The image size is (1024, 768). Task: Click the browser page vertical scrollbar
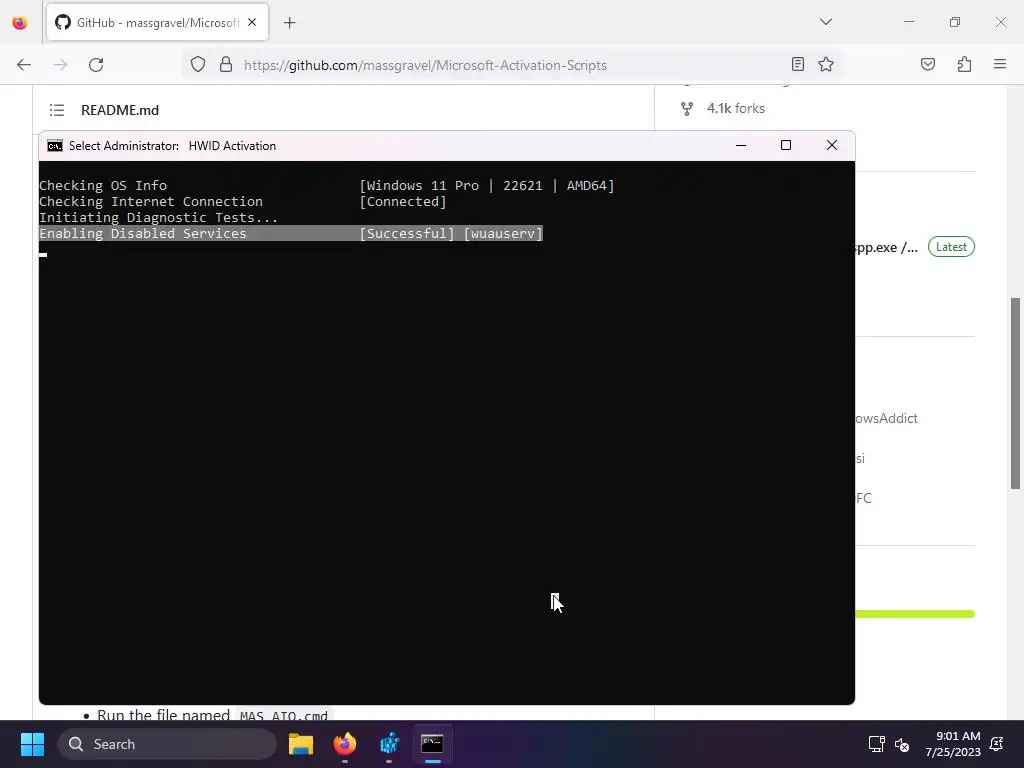(1015, 393)
